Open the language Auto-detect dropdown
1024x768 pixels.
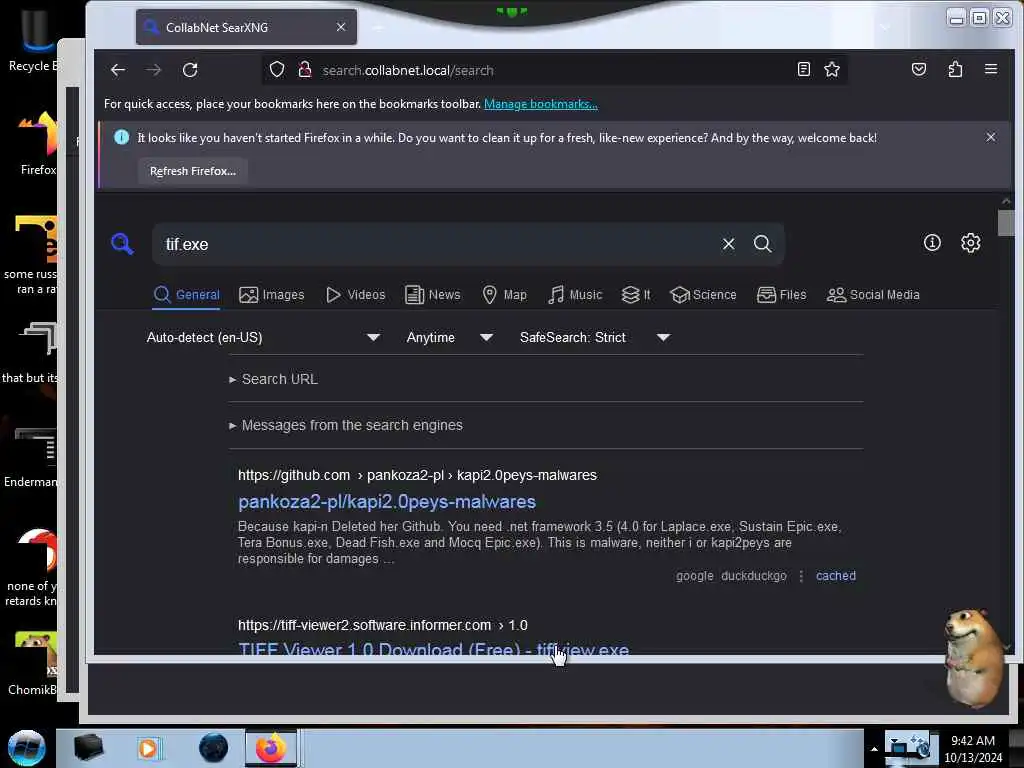coord(263,338)
